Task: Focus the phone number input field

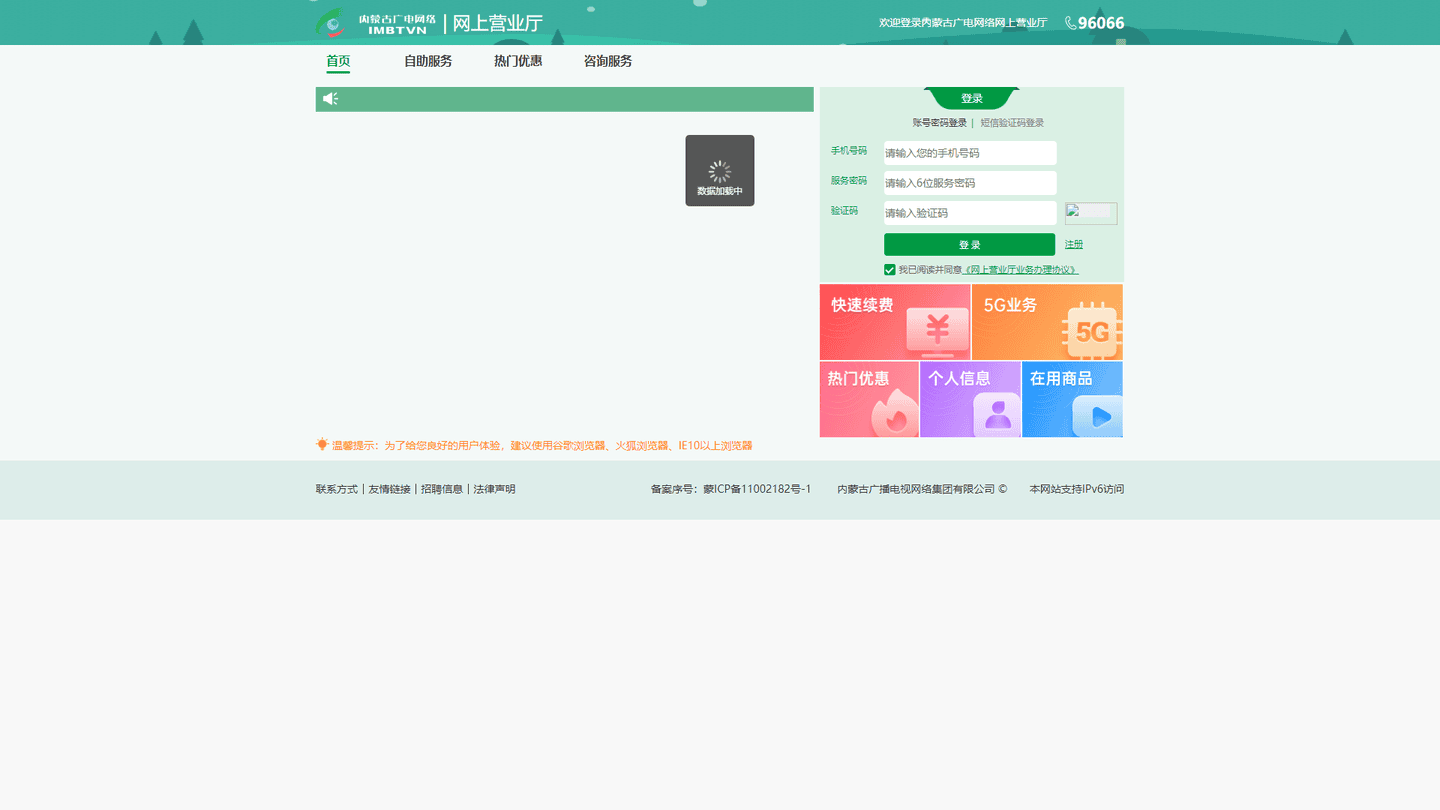Action: (x=970, y=153)
